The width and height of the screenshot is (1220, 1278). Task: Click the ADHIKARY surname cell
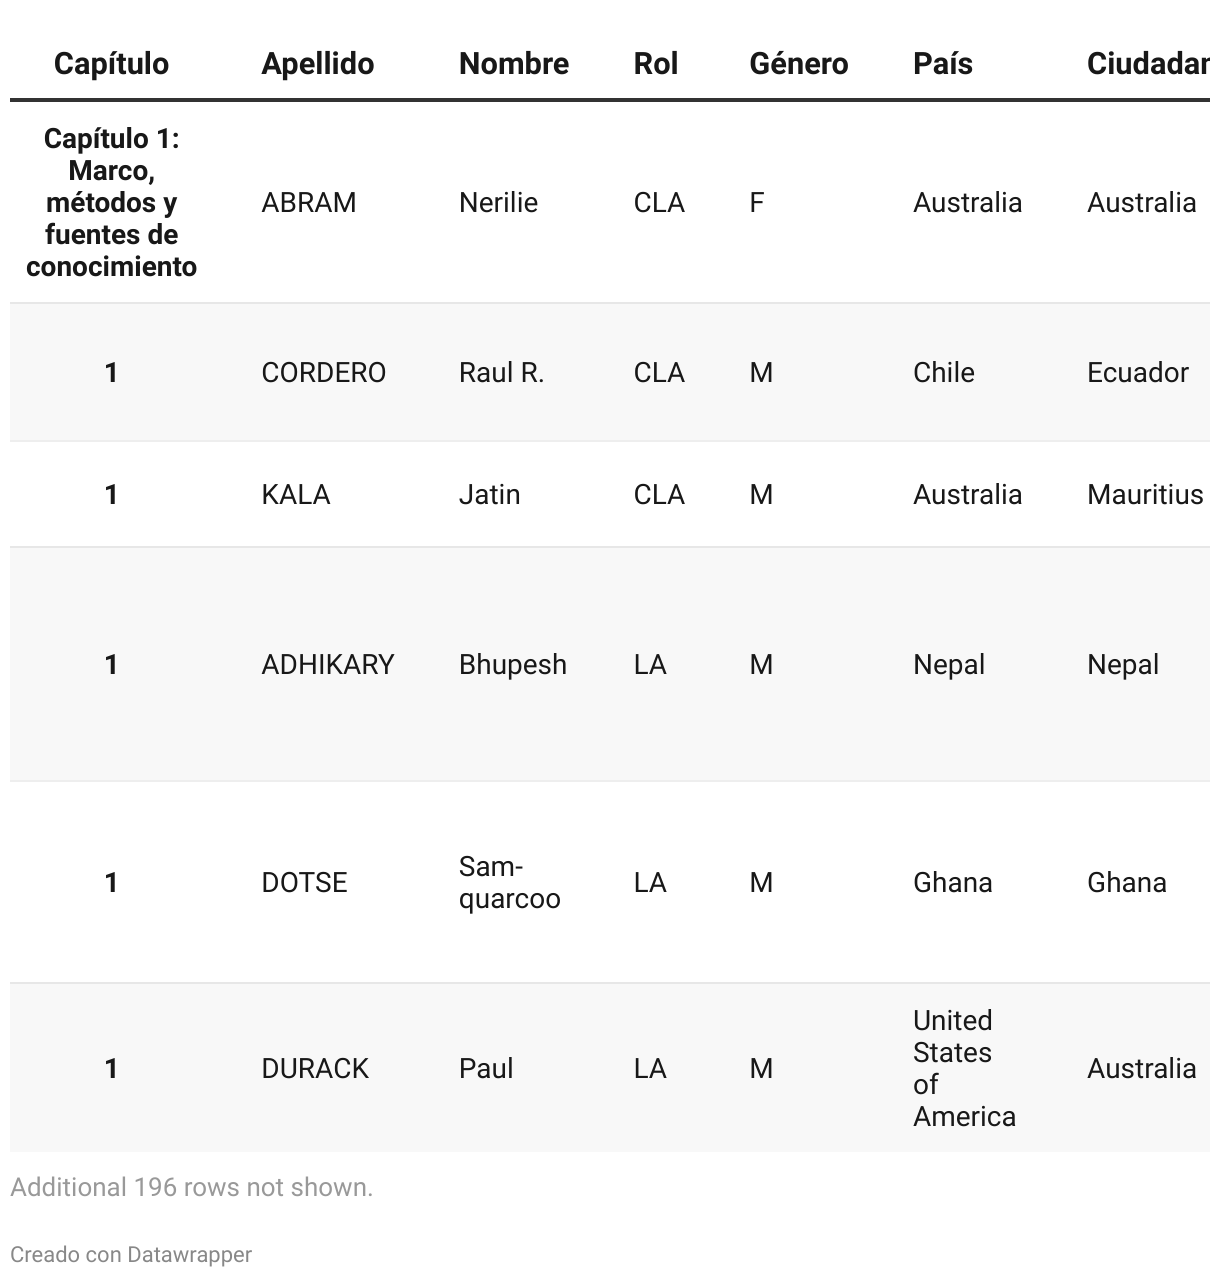327,665
